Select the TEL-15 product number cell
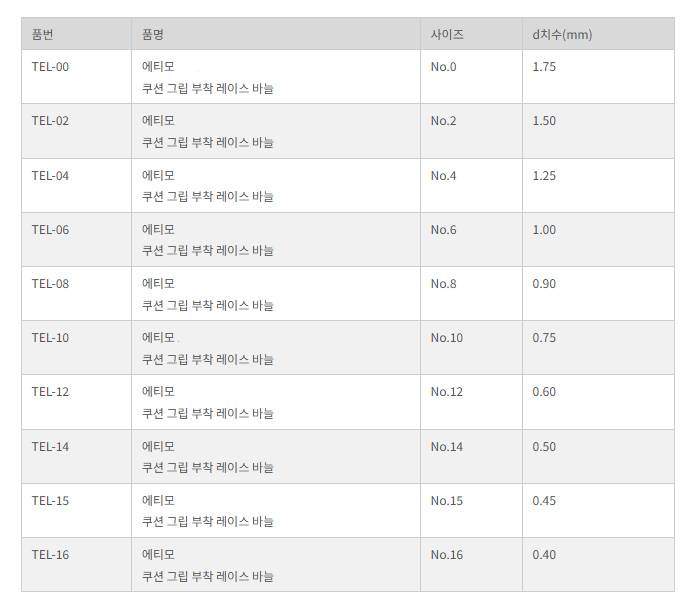697x616 pixels. point(76,511)
